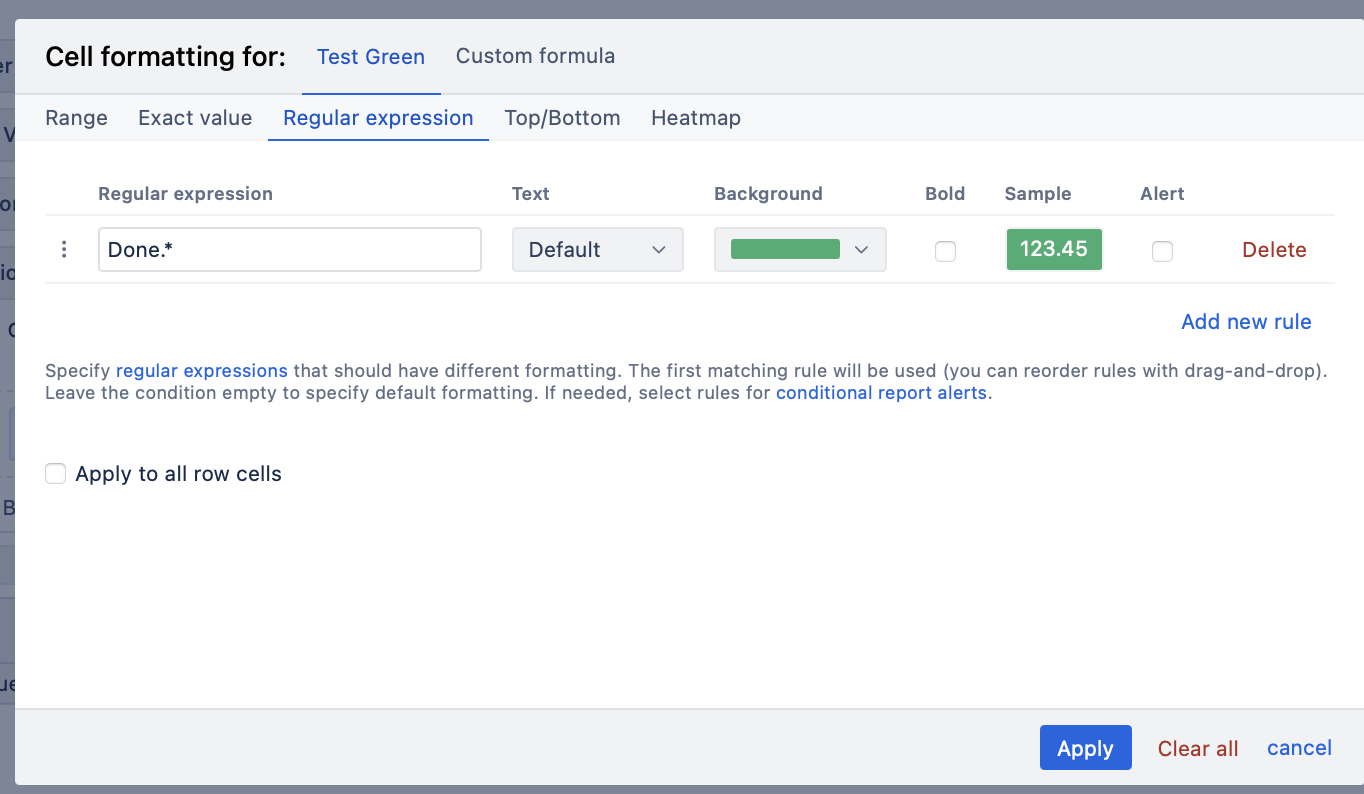Switch to the Exact value tab

195,118
